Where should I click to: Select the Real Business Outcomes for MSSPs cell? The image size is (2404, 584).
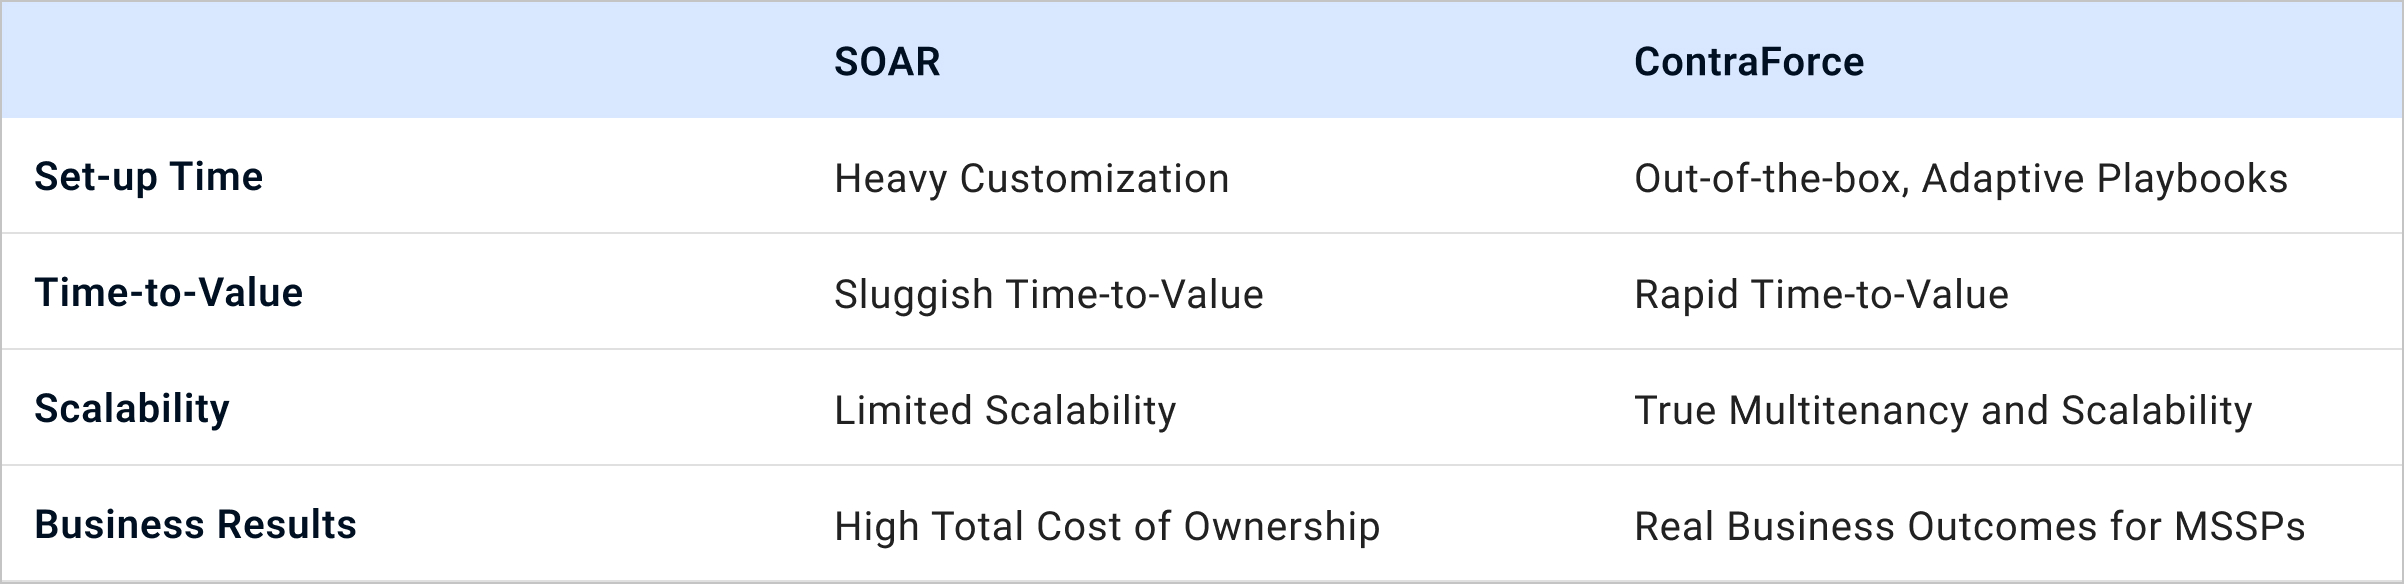pos(1969,527)
